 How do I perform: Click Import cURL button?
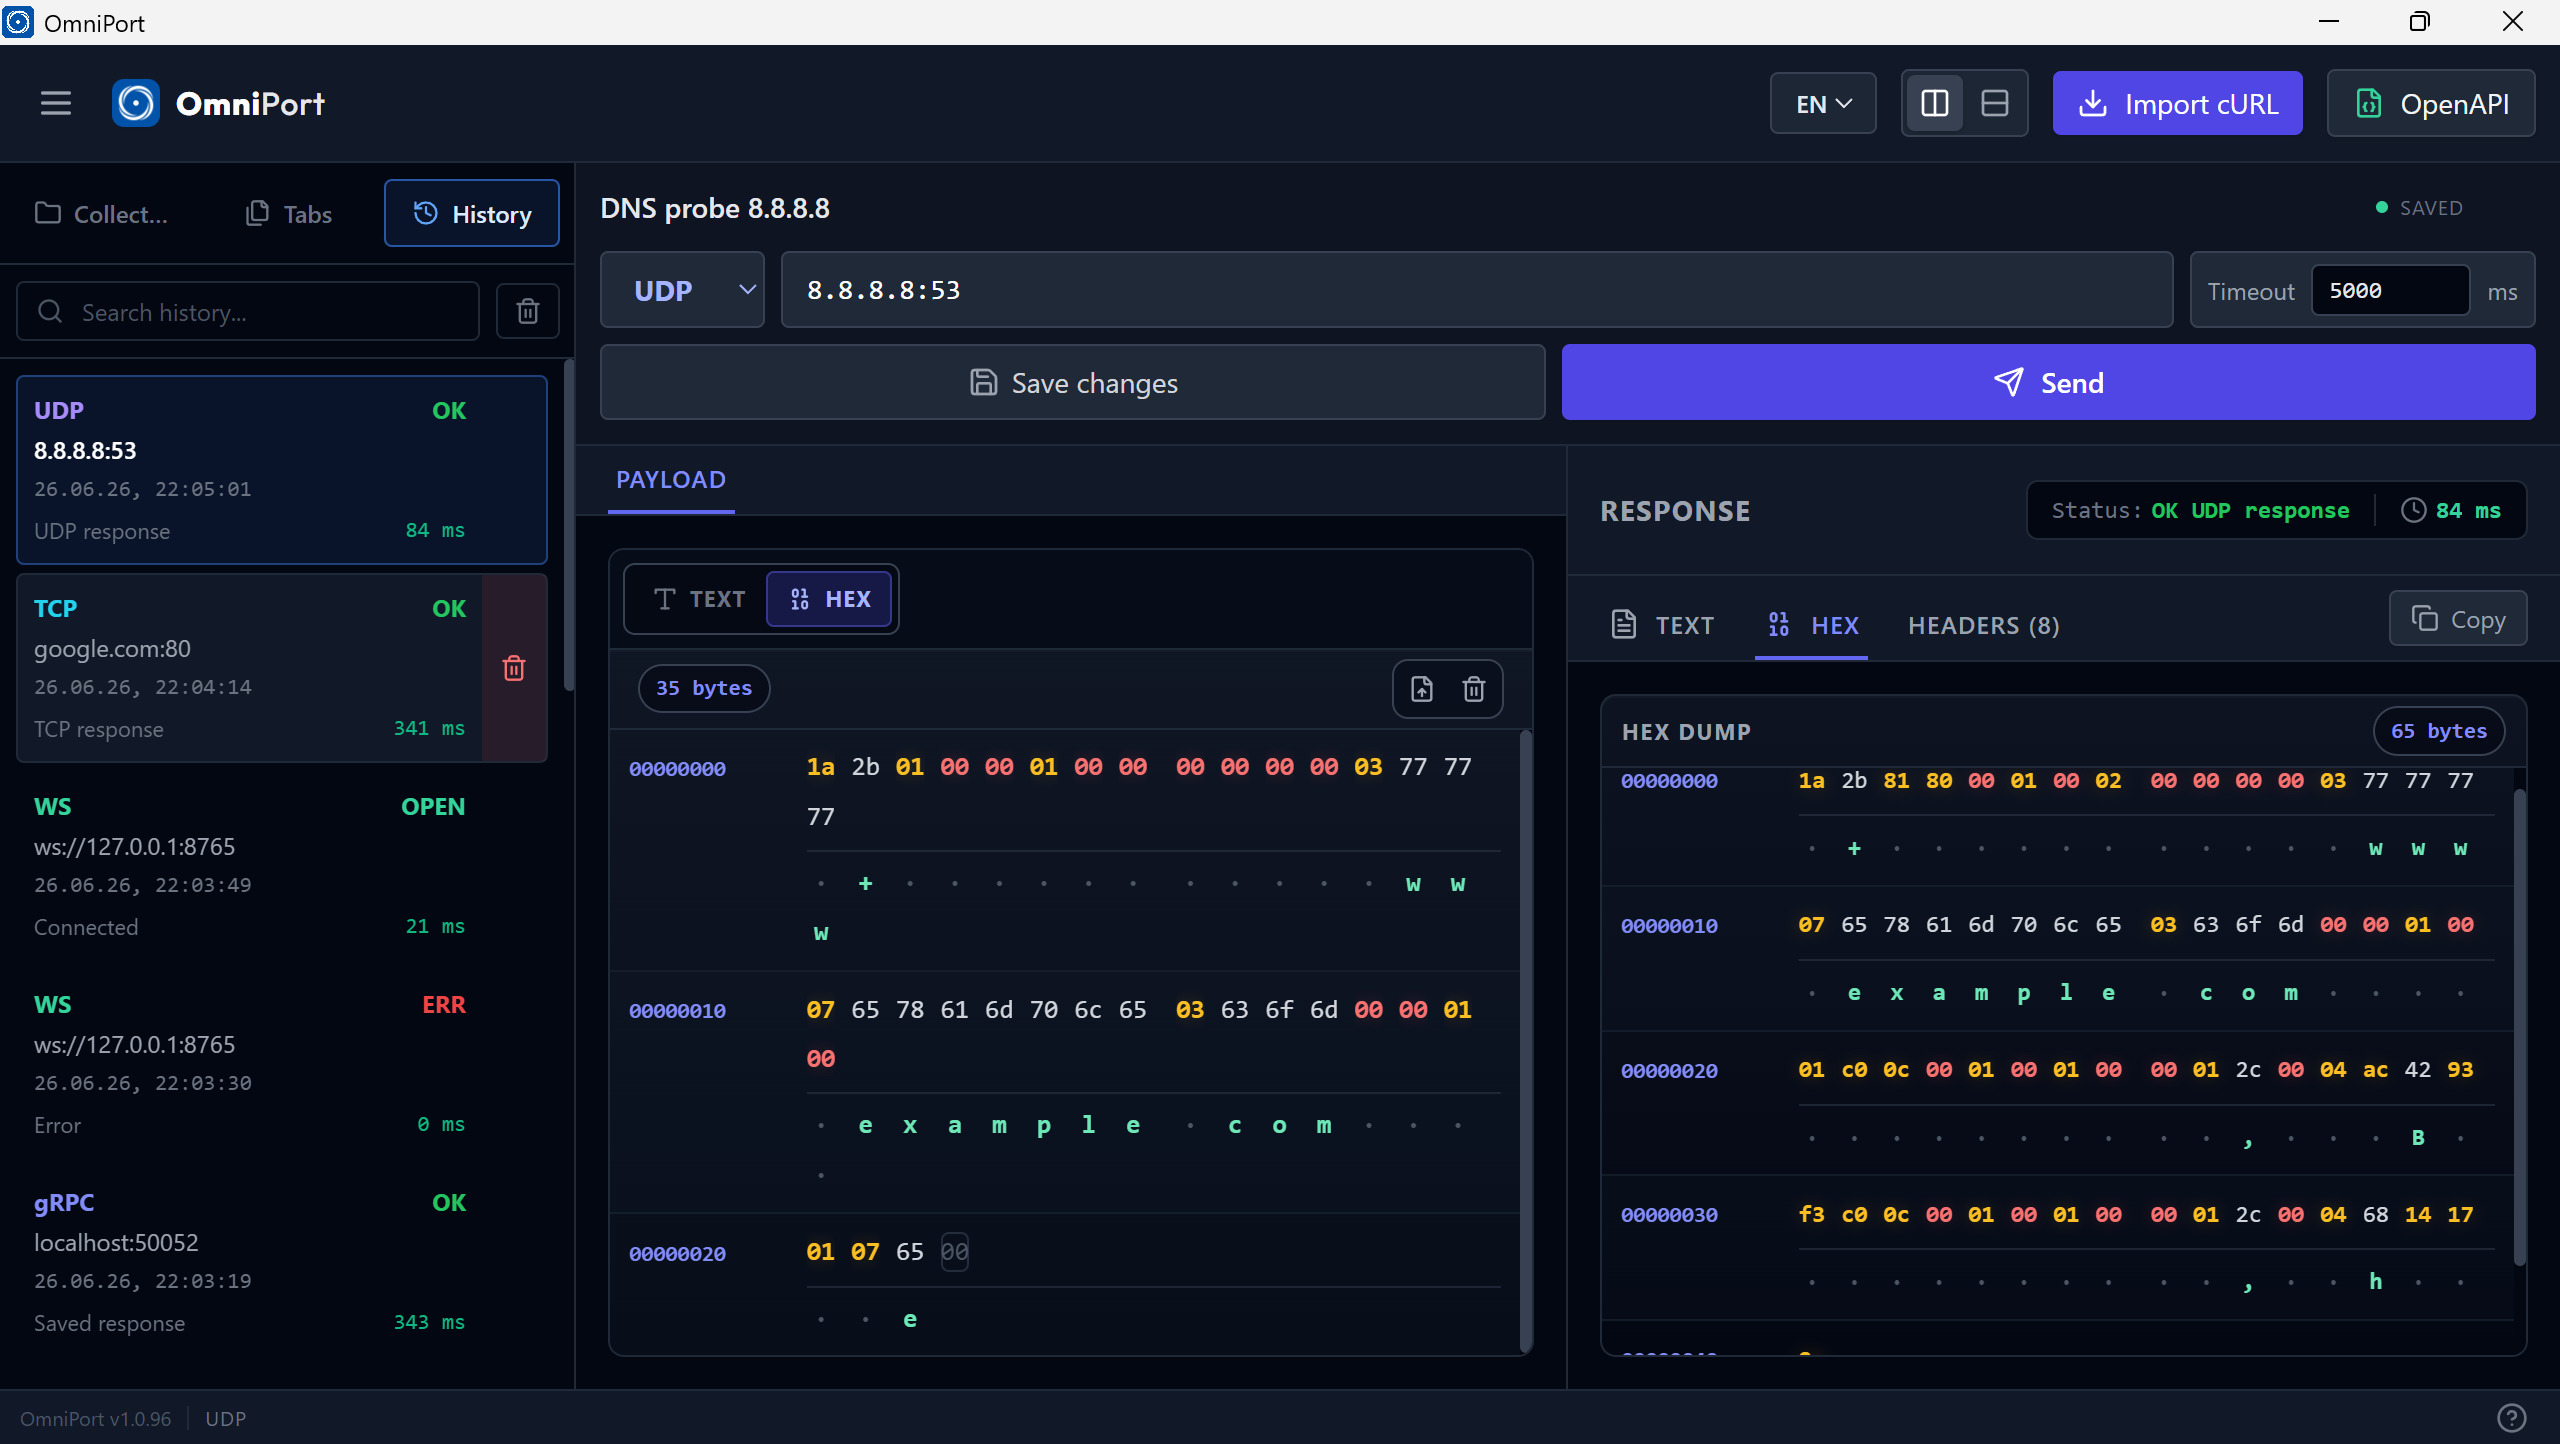click(x=2177, y=103)
